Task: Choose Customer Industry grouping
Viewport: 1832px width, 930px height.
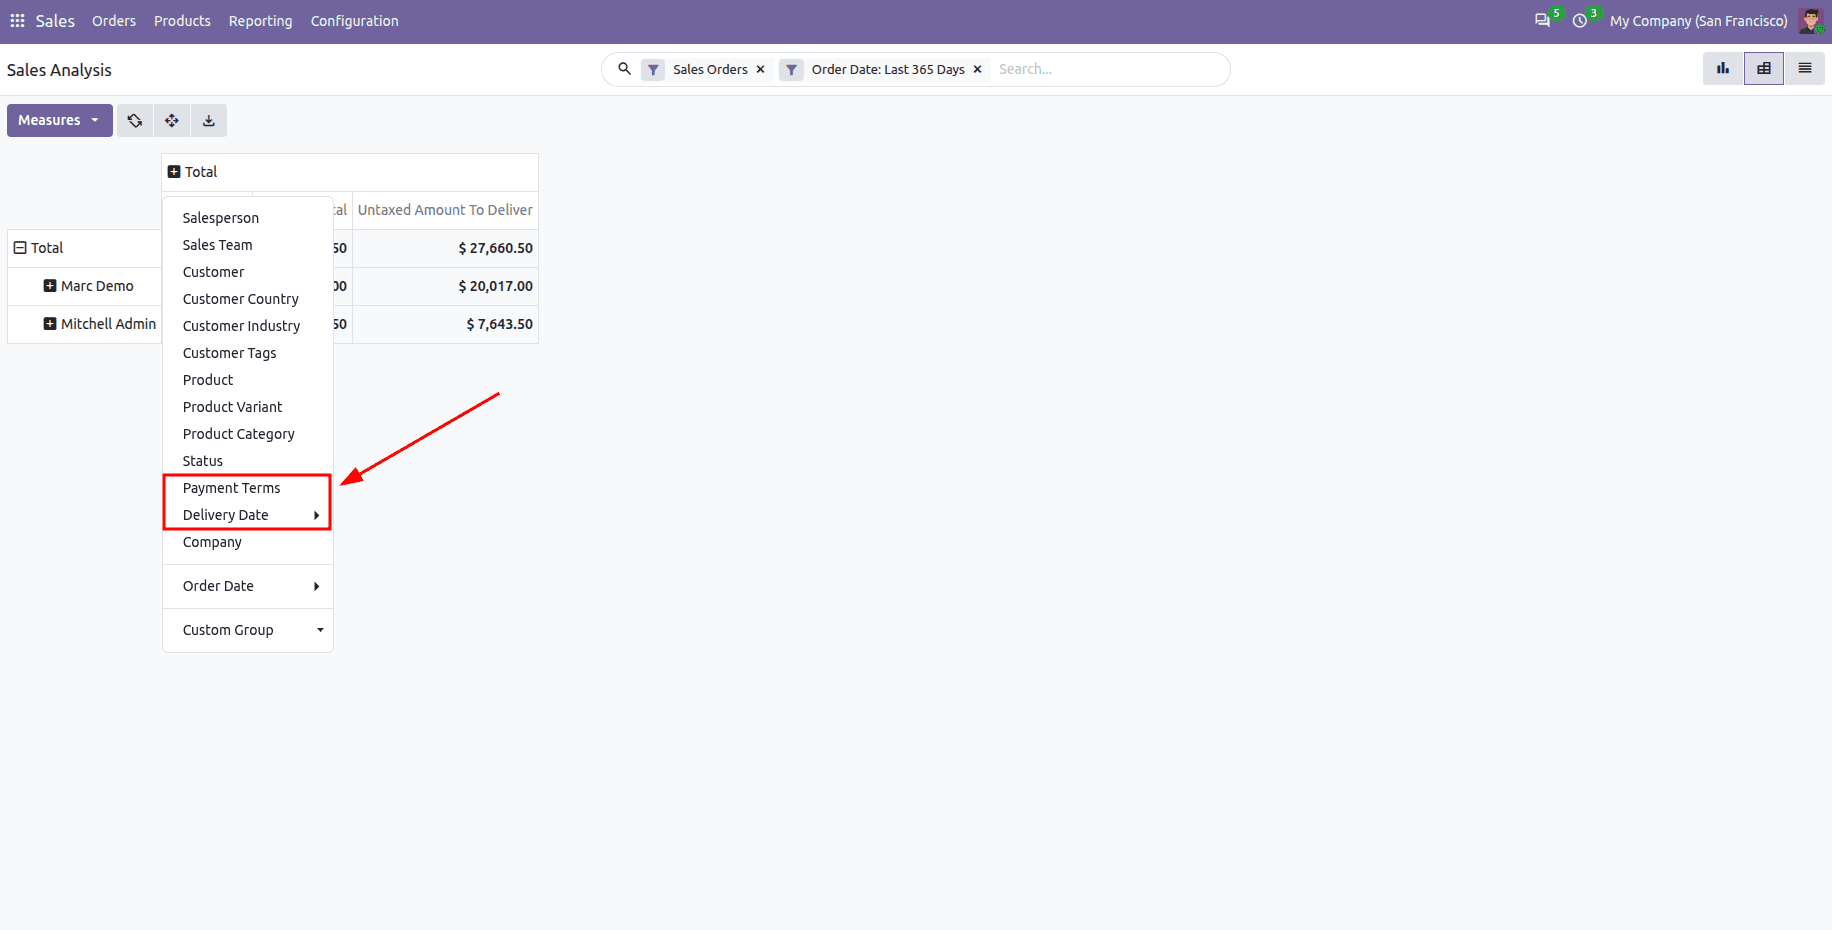Action: click(x=248, y=326)
